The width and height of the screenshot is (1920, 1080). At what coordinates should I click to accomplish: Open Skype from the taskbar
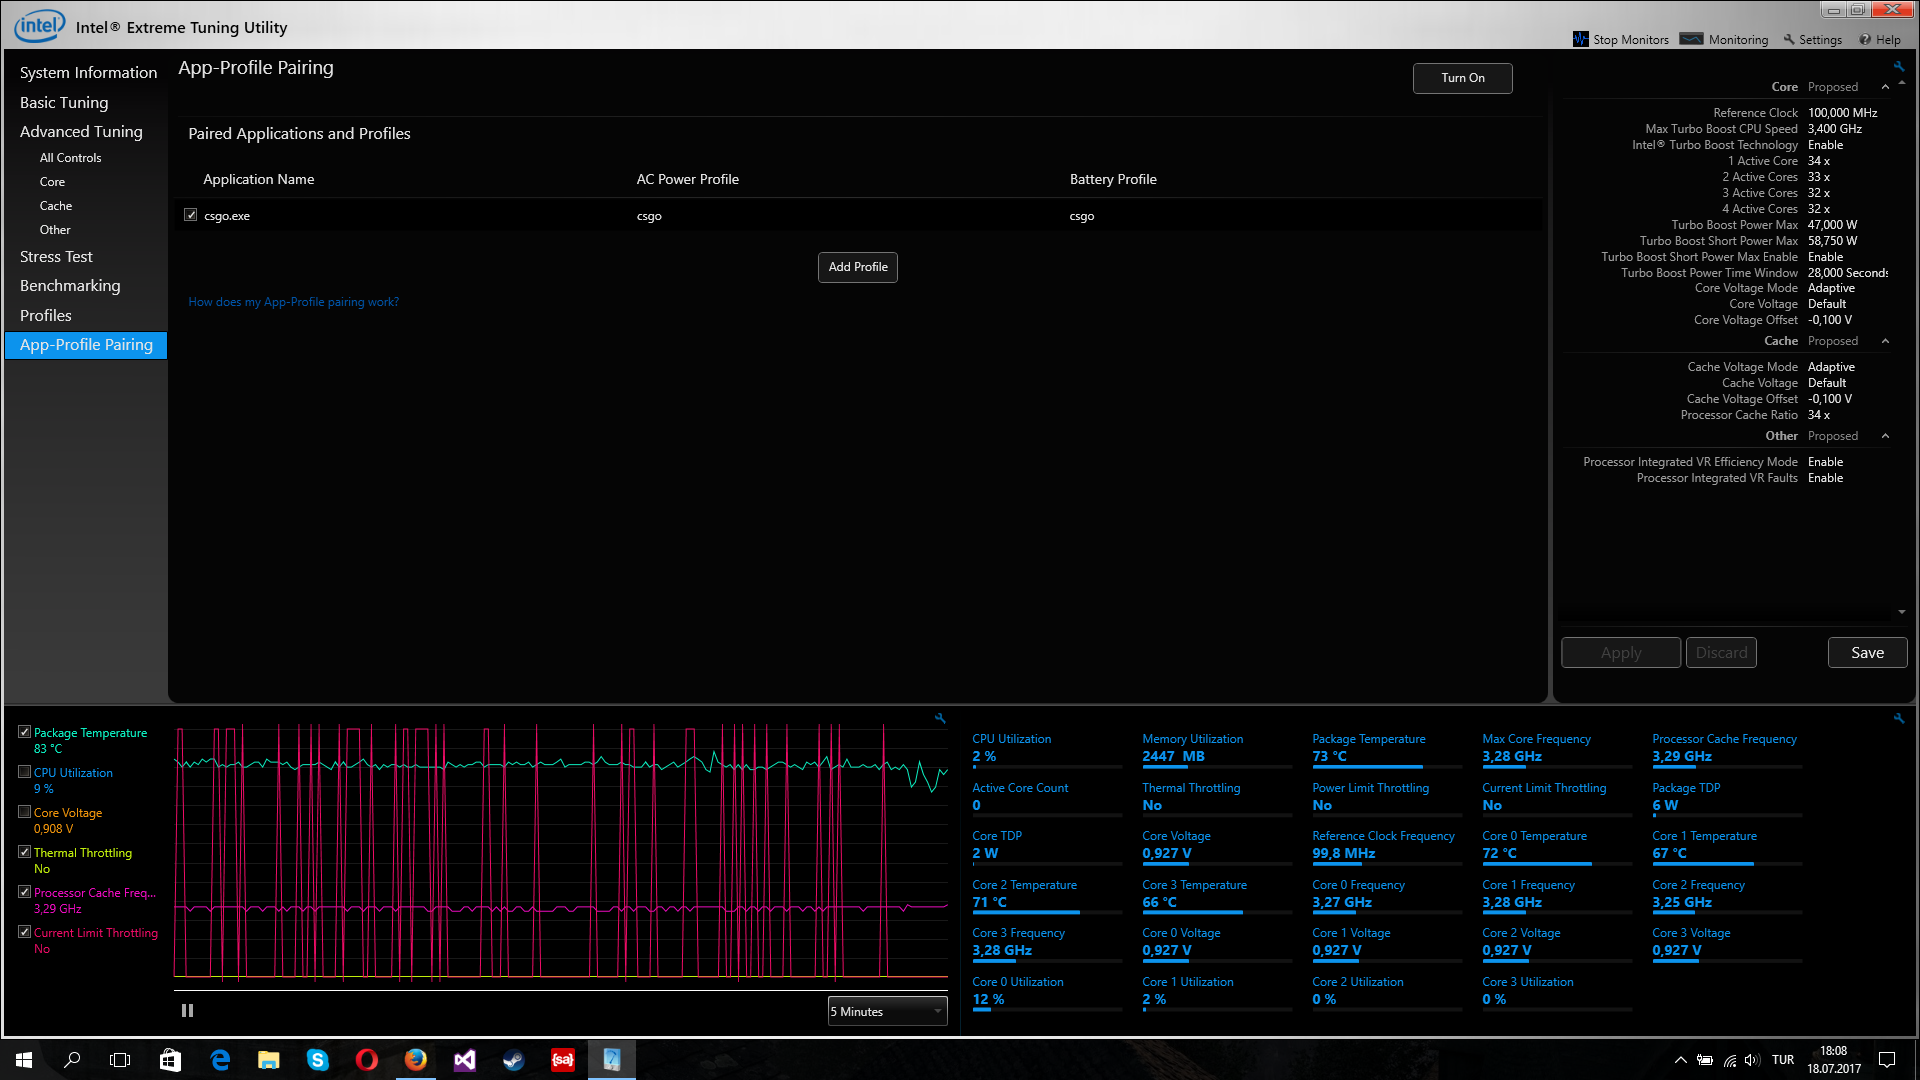318,1060
